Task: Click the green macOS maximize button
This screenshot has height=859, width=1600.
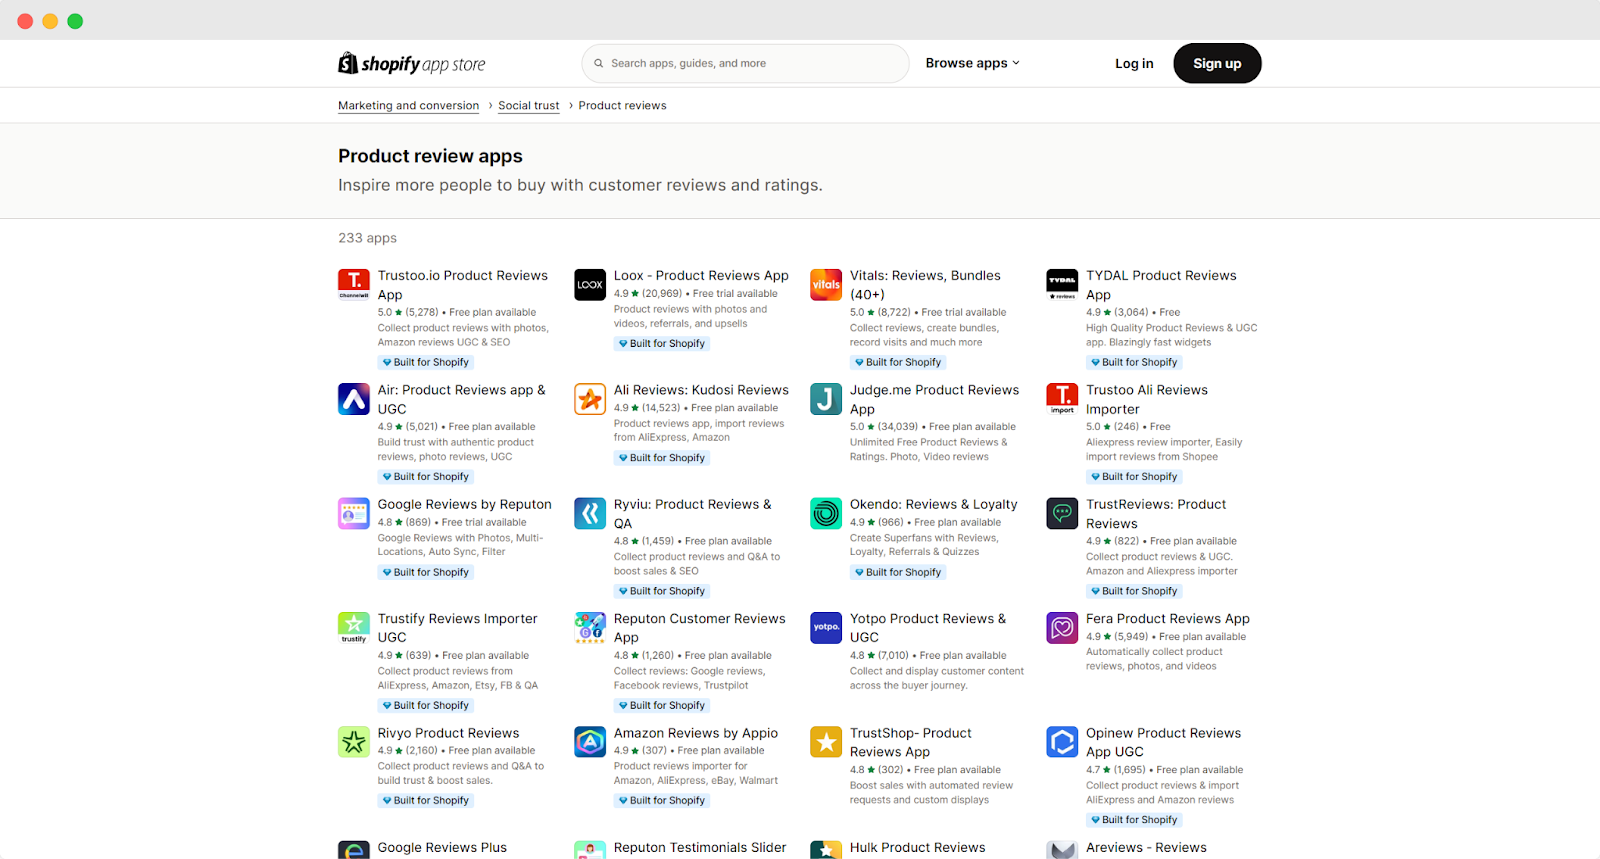Action: [x=75, y=21]
